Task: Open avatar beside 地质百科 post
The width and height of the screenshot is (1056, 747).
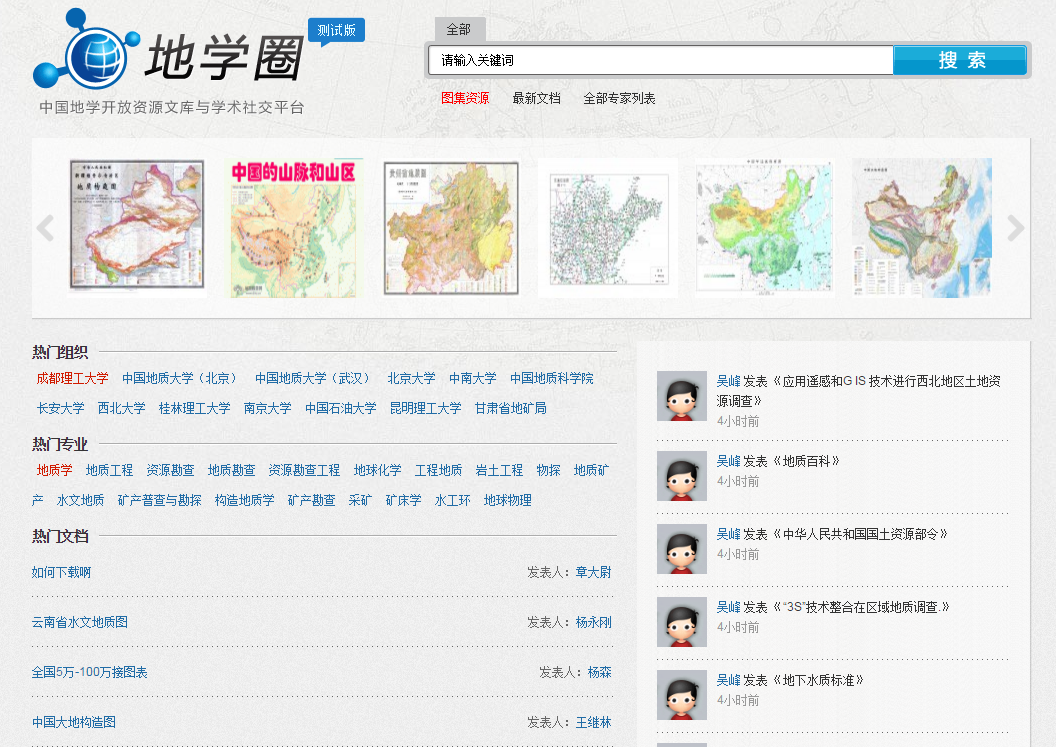Action: pyautogui.click(x=682, y=476)
